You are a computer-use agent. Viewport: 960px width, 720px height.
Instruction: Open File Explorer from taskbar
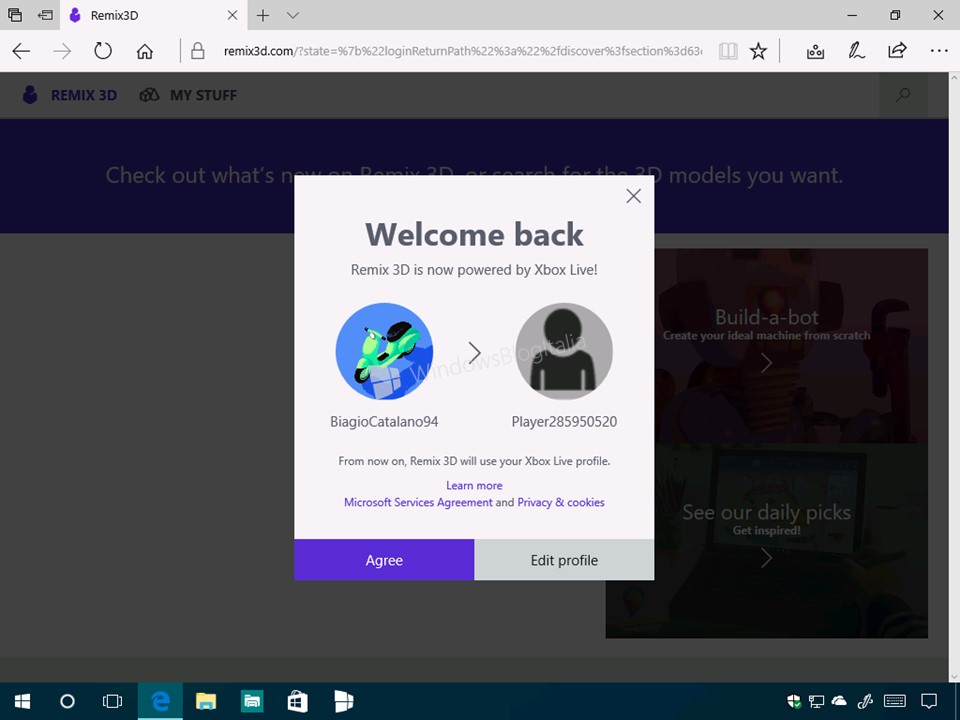tap(206, 701)
